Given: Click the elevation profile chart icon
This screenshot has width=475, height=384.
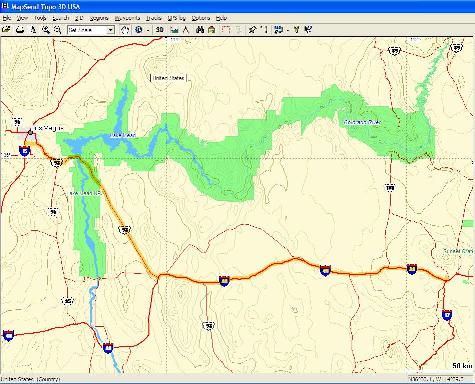Looking at the screenshot, I should point(174,30).
